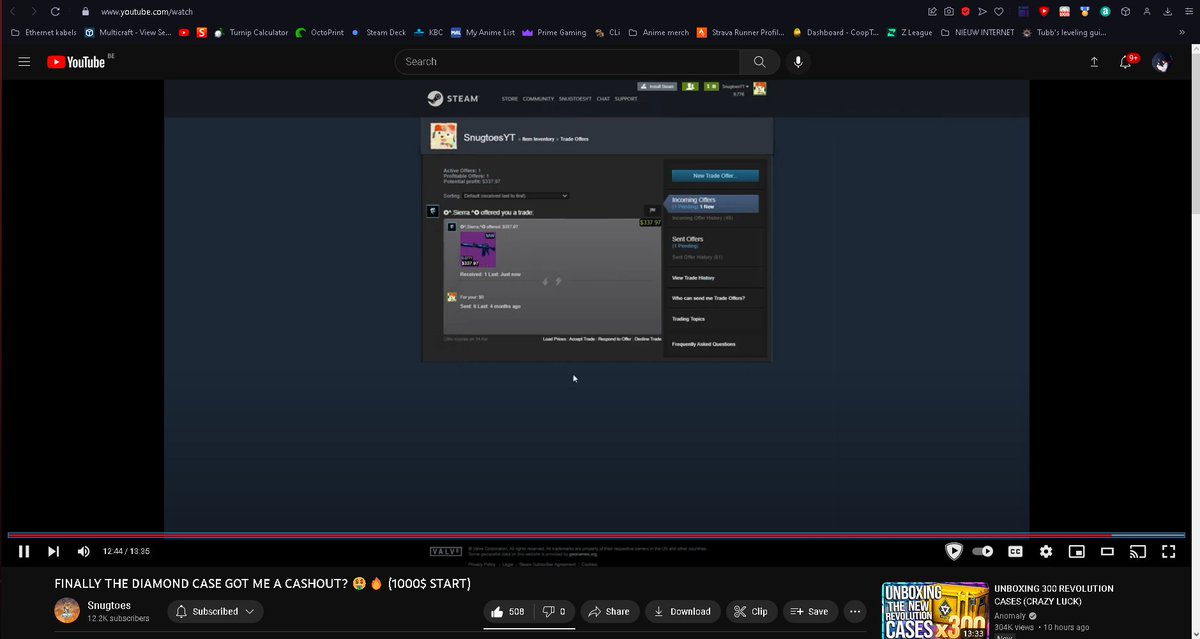Open YouTube bookmark icon in bar
This screenshot has width=1200, height=639.
point(184,32)
